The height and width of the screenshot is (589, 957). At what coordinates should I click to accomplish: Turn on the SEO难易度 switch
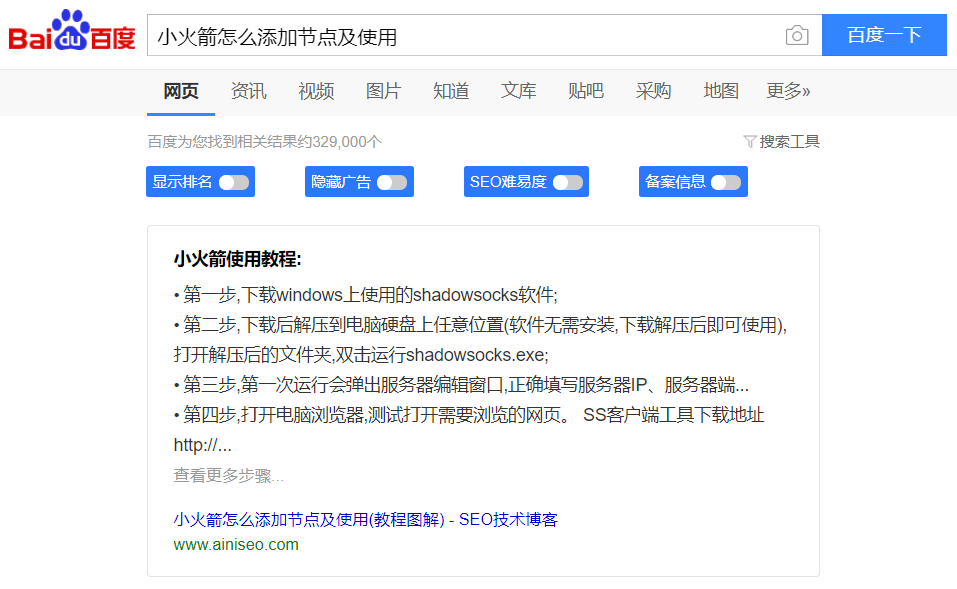pos(567,182)
